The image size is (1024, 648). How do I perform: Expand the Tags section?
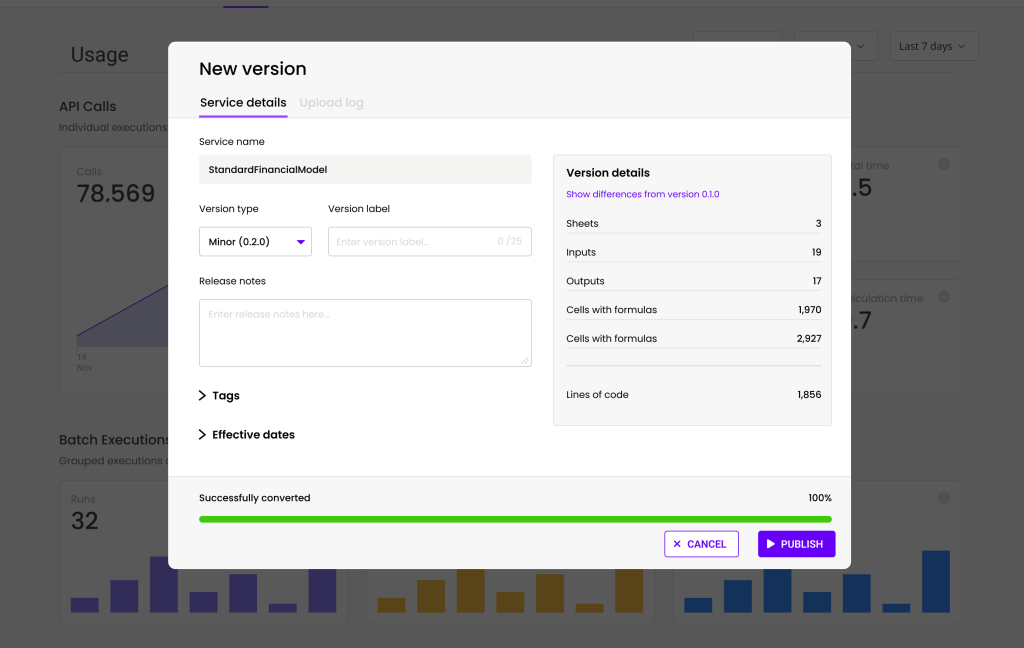click(219, 395)
